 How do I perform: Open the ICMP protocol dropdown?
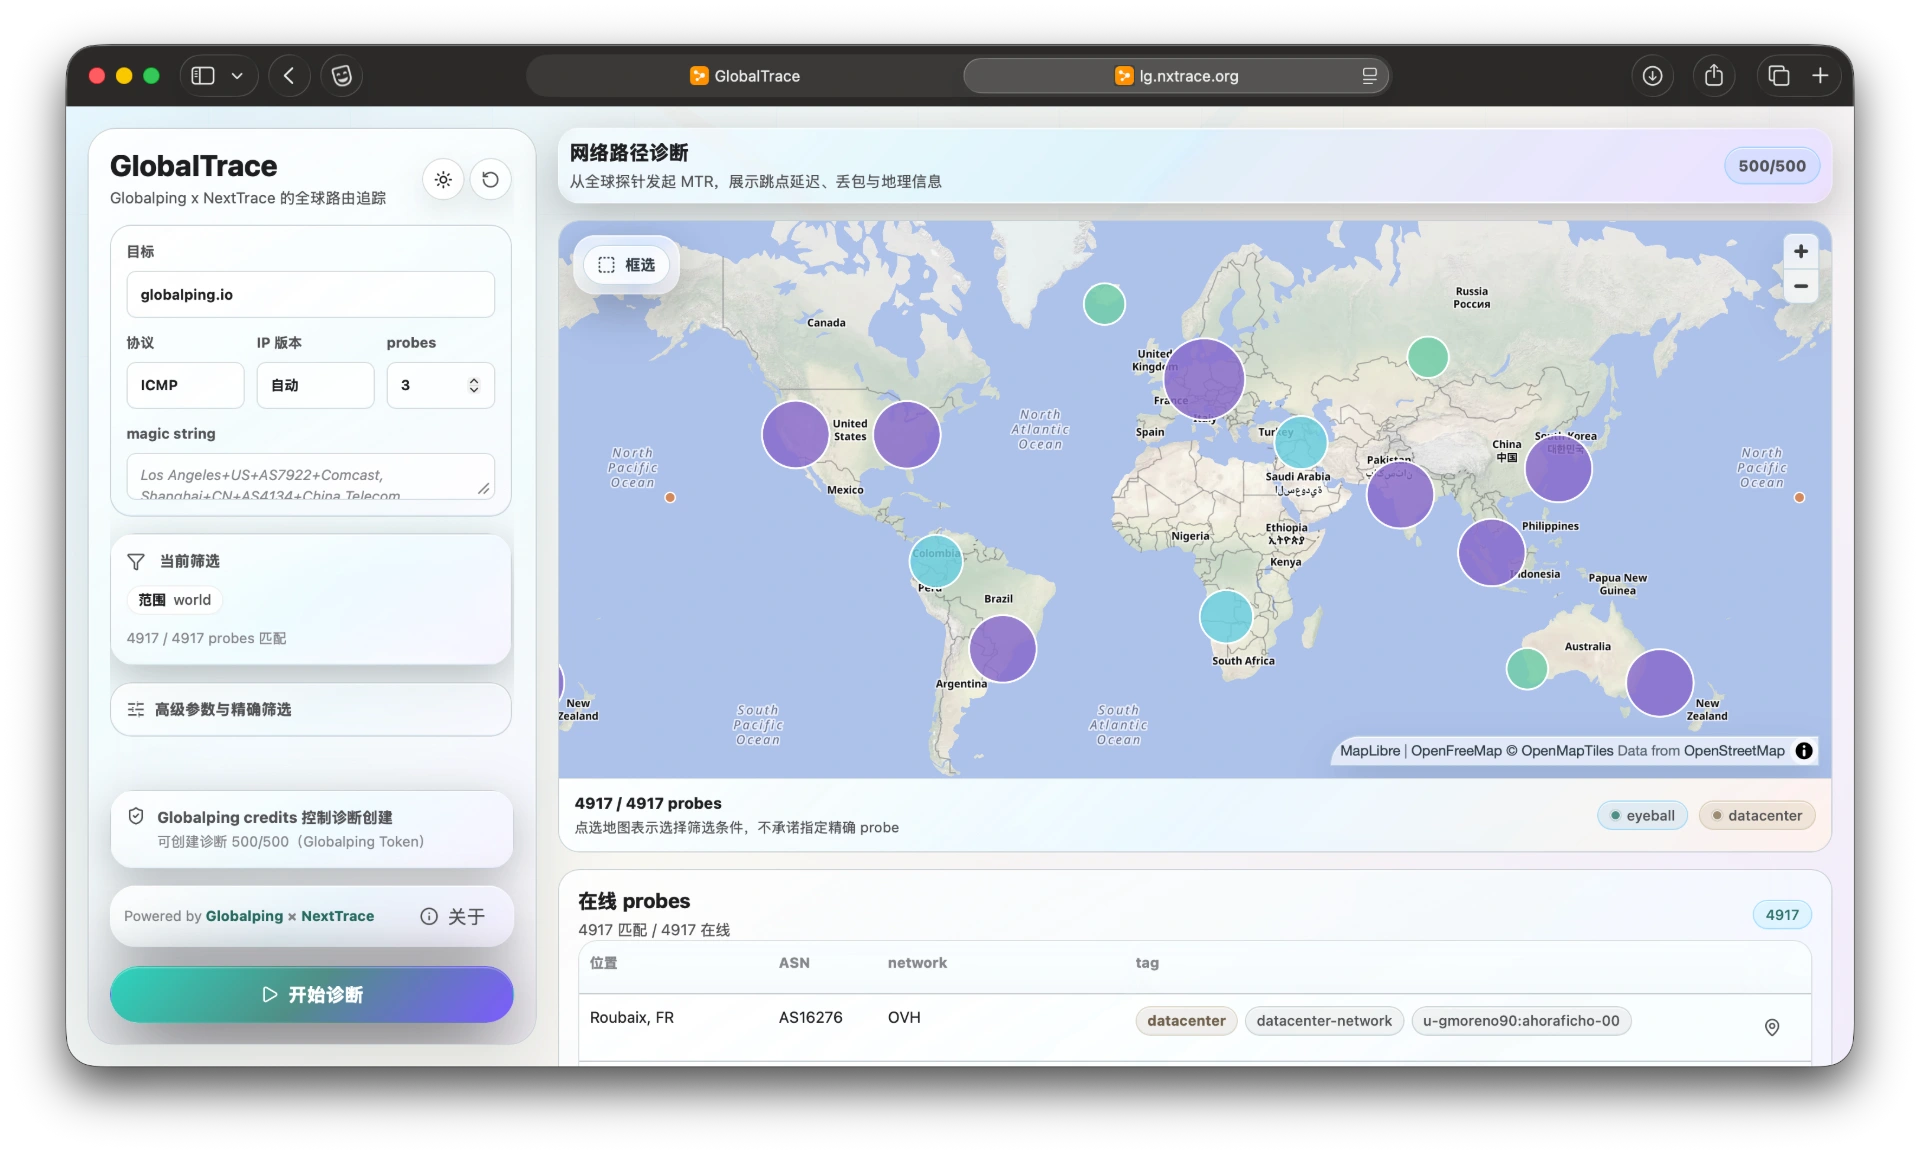(x=185, y=385)
